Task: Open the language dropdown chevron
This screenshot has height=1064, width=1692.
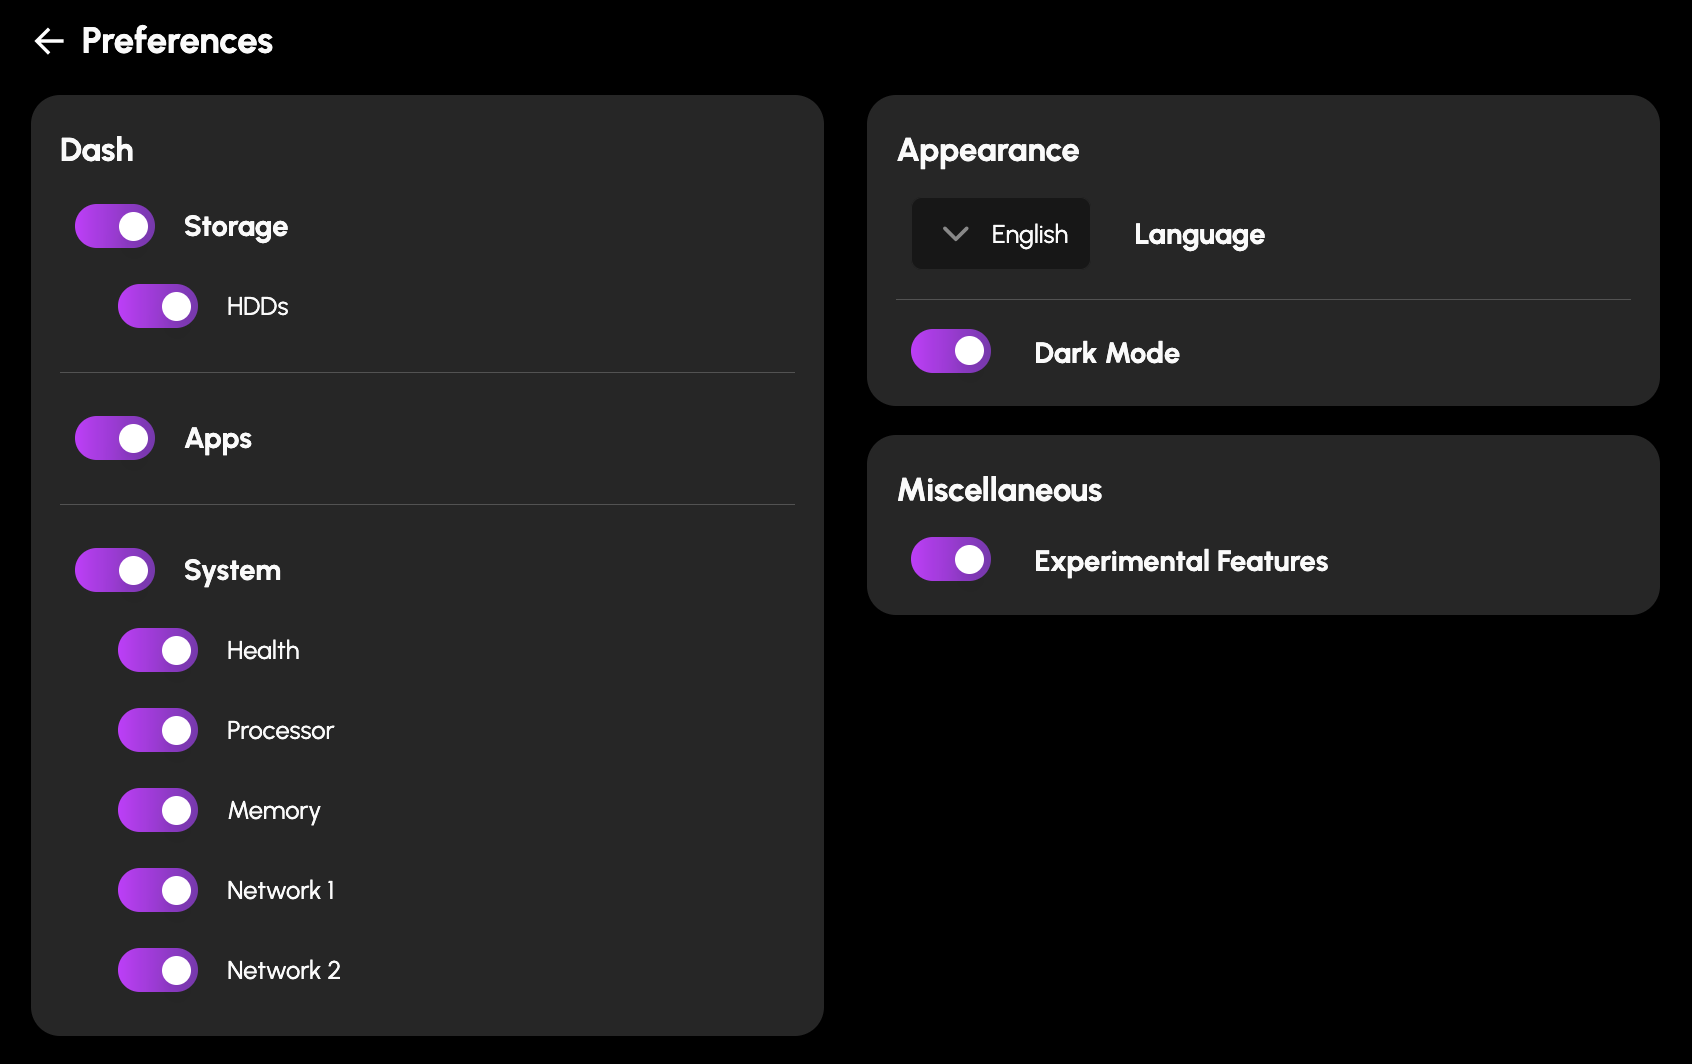Action: 954,233
